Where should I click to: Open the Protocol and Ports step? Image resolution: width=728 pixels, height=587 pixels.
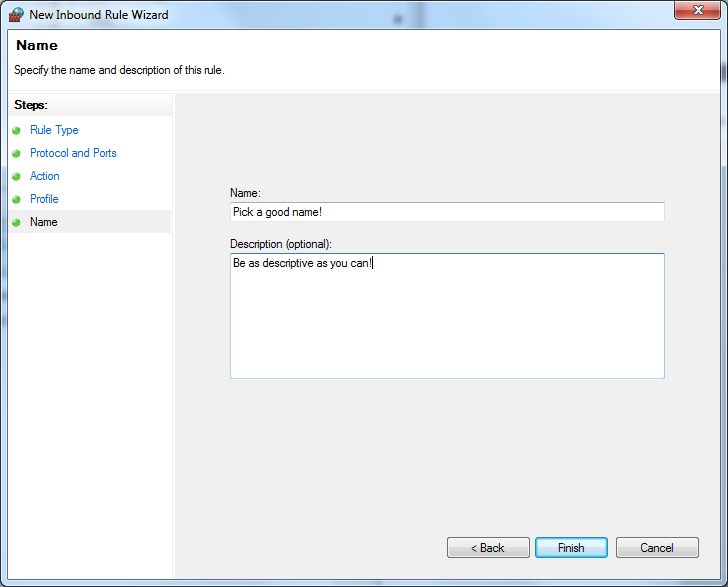click(x=73, y=153)
